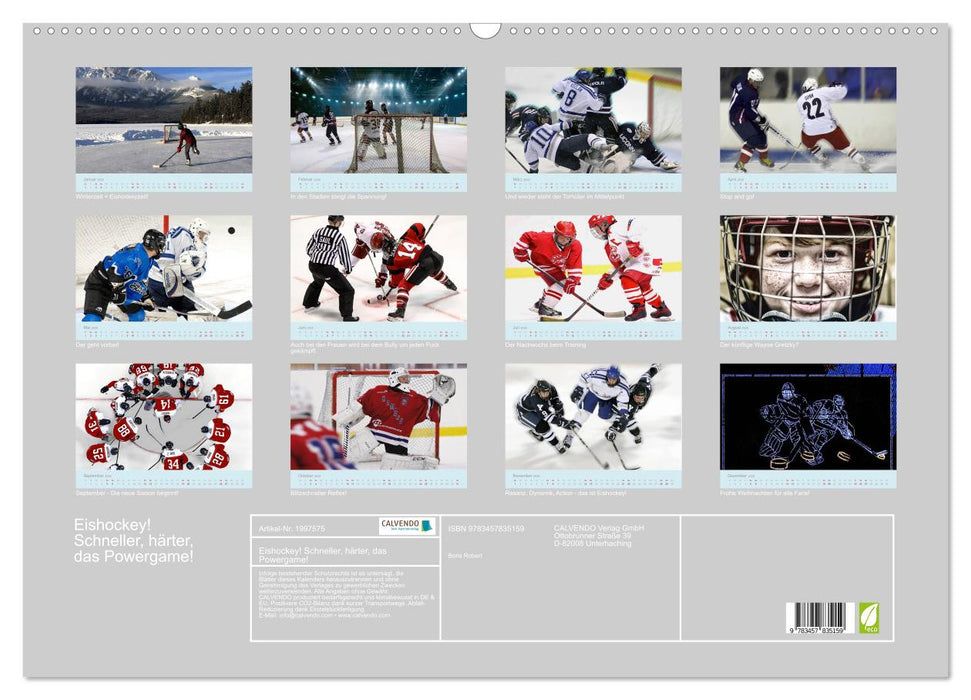Click the blue CALVENDO bookmark symbol beside the logo
Screen dimensions: 971x700
click(425, 525)
